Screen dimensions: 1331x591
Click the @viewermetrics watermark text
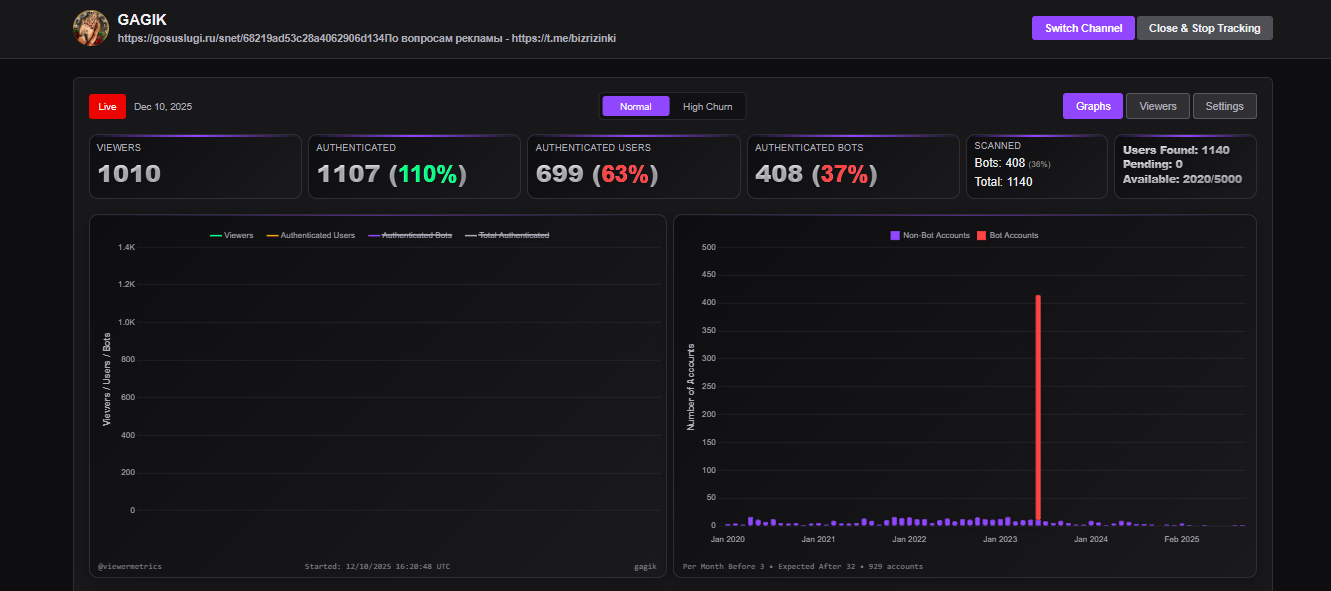[129, 566]
